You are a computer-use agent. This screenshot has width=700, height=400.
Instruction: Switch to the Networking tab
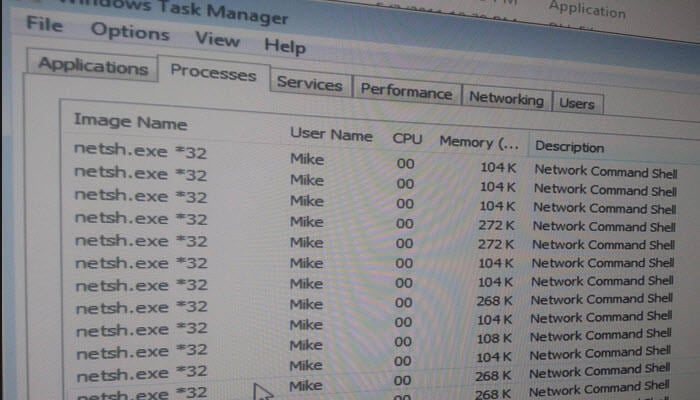506,98
